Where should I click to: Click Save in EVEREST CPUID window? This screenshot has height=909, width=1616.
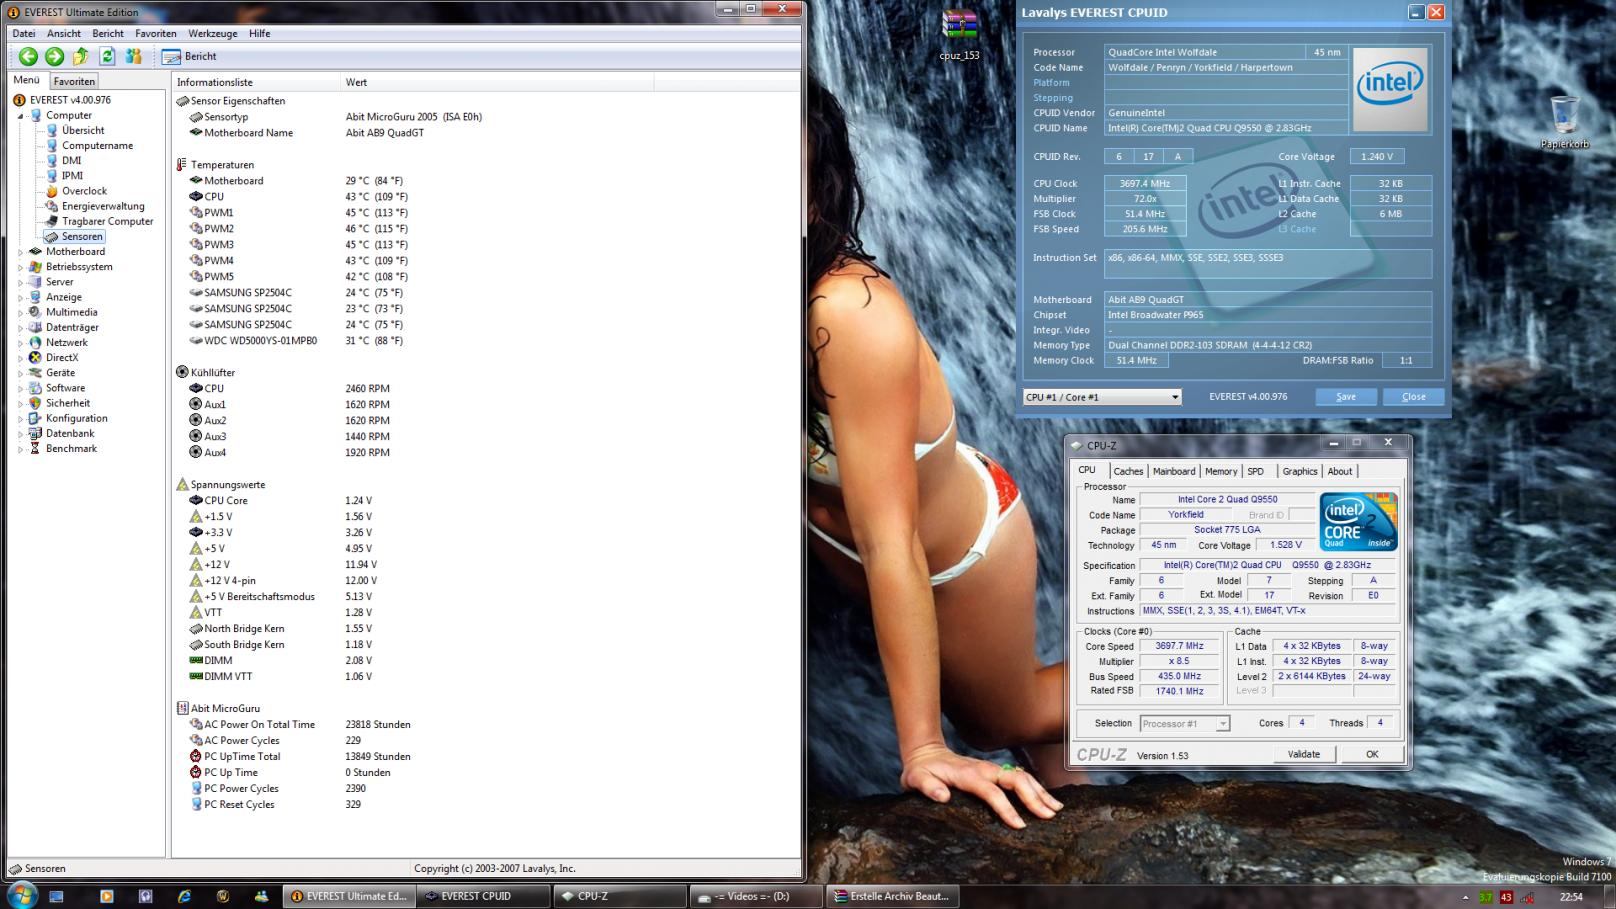tap(1346, 397)
